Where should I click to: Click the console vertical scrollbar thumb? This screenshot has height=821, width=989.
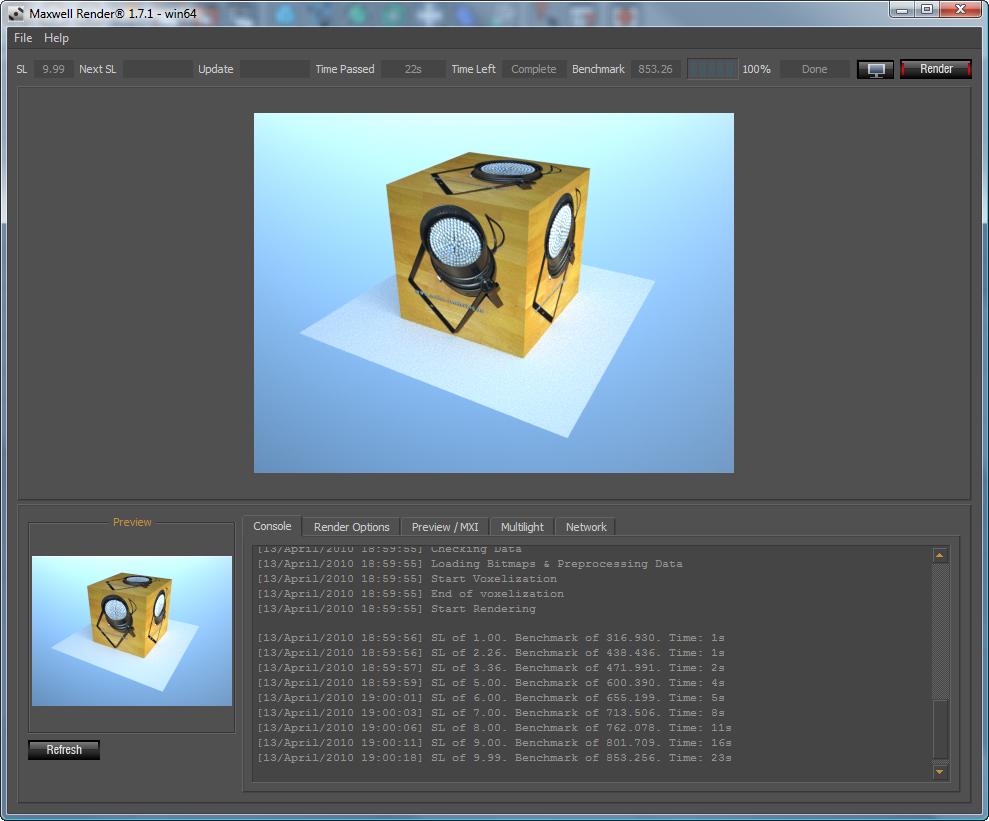pos(939,729)
